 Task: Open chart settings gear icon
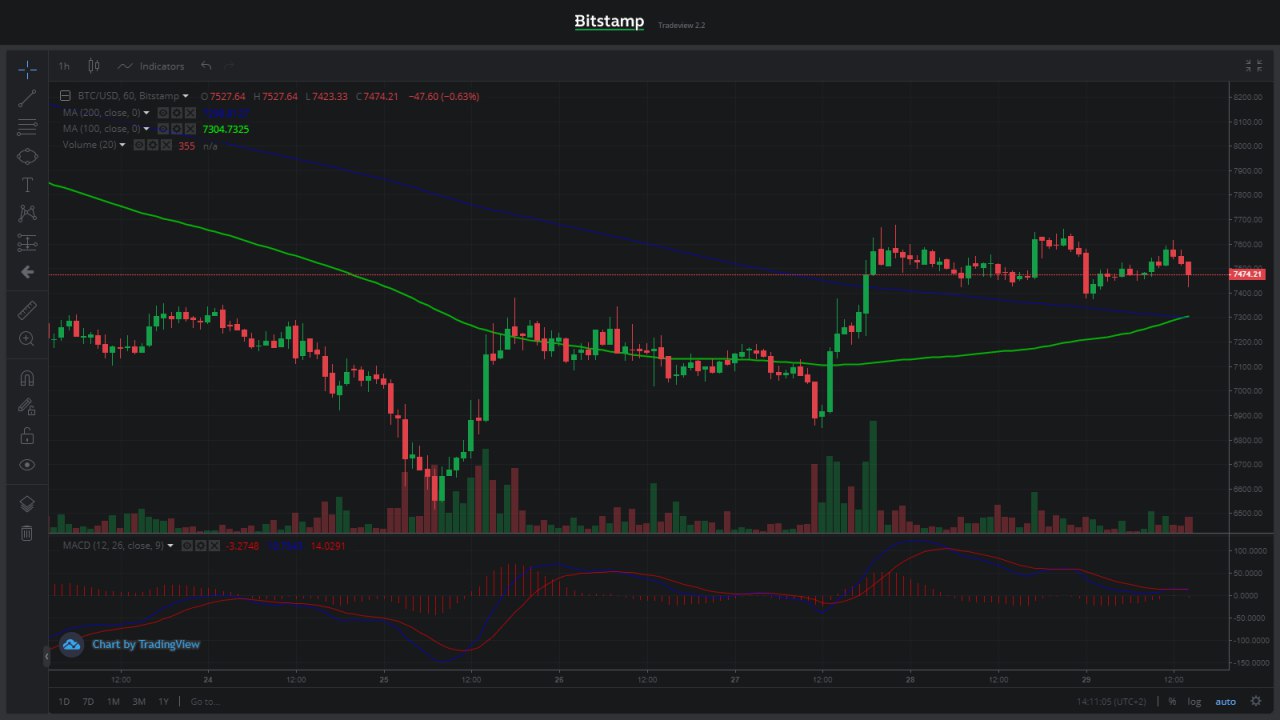1256,701
